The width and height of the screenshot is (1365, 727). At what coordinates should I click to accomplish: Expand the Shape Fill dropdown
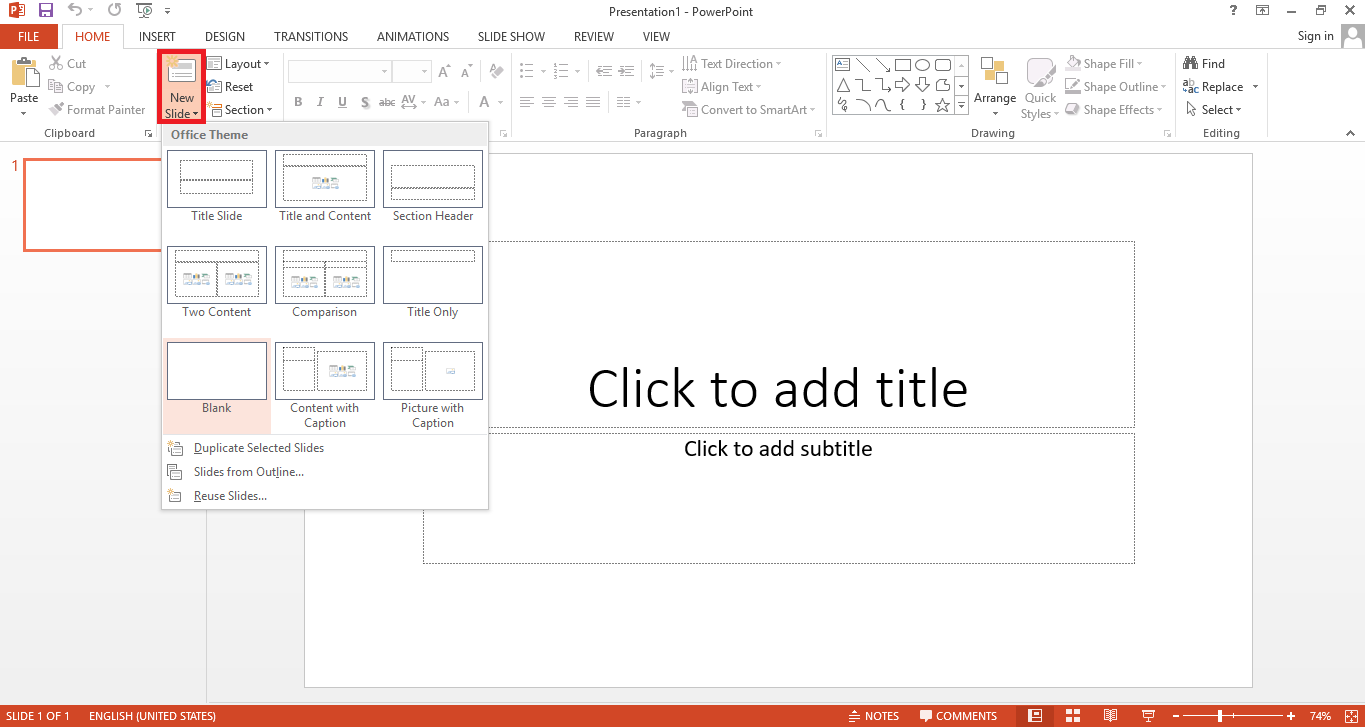(1104, 63)
